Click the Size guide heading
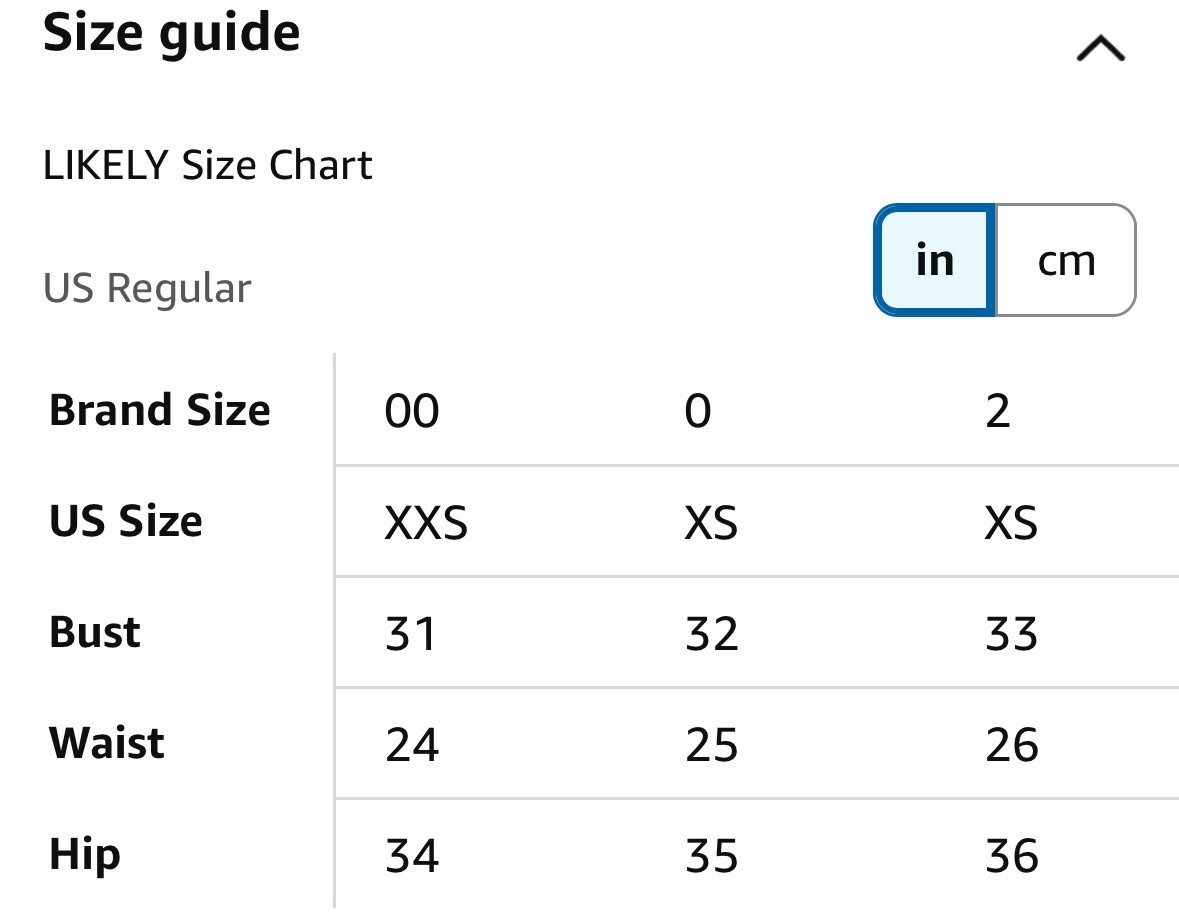This screenshot has height=915, width=1179. pos(171,33)
